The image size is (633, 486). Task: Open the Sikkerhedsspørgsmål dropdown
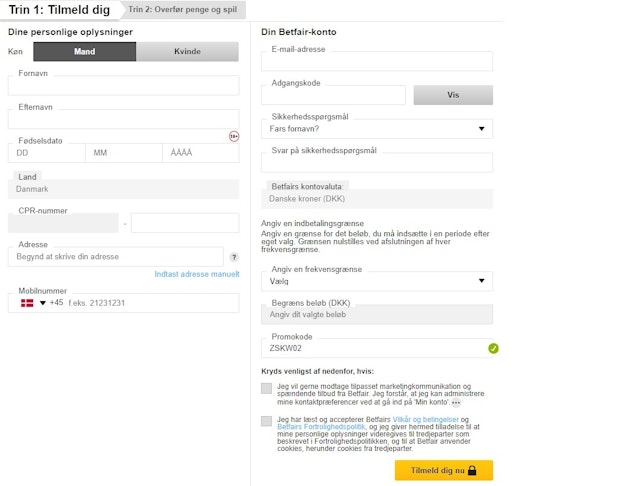click(x=376, y=129)
